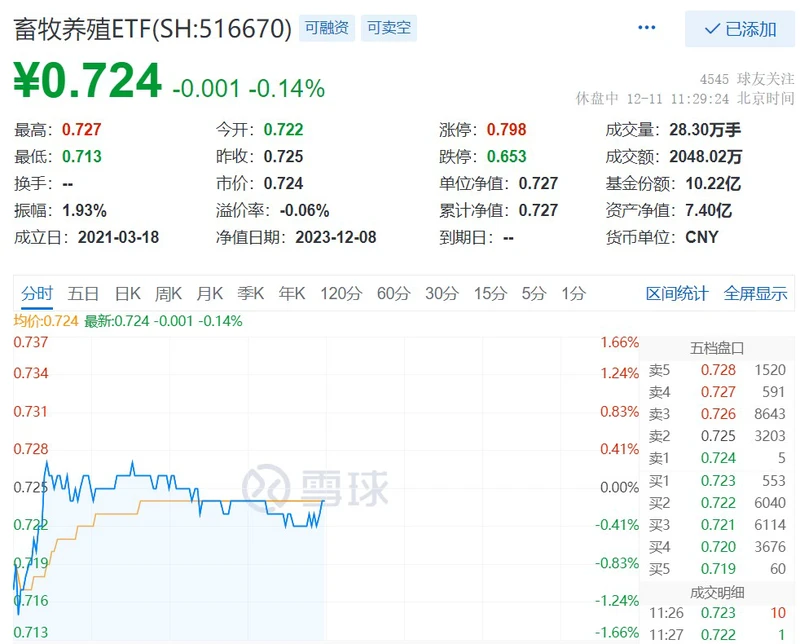Click the 振幅 value 1.93%
Image resolution: width=800 pixels, height=644 pixels.
click(84, 210)
